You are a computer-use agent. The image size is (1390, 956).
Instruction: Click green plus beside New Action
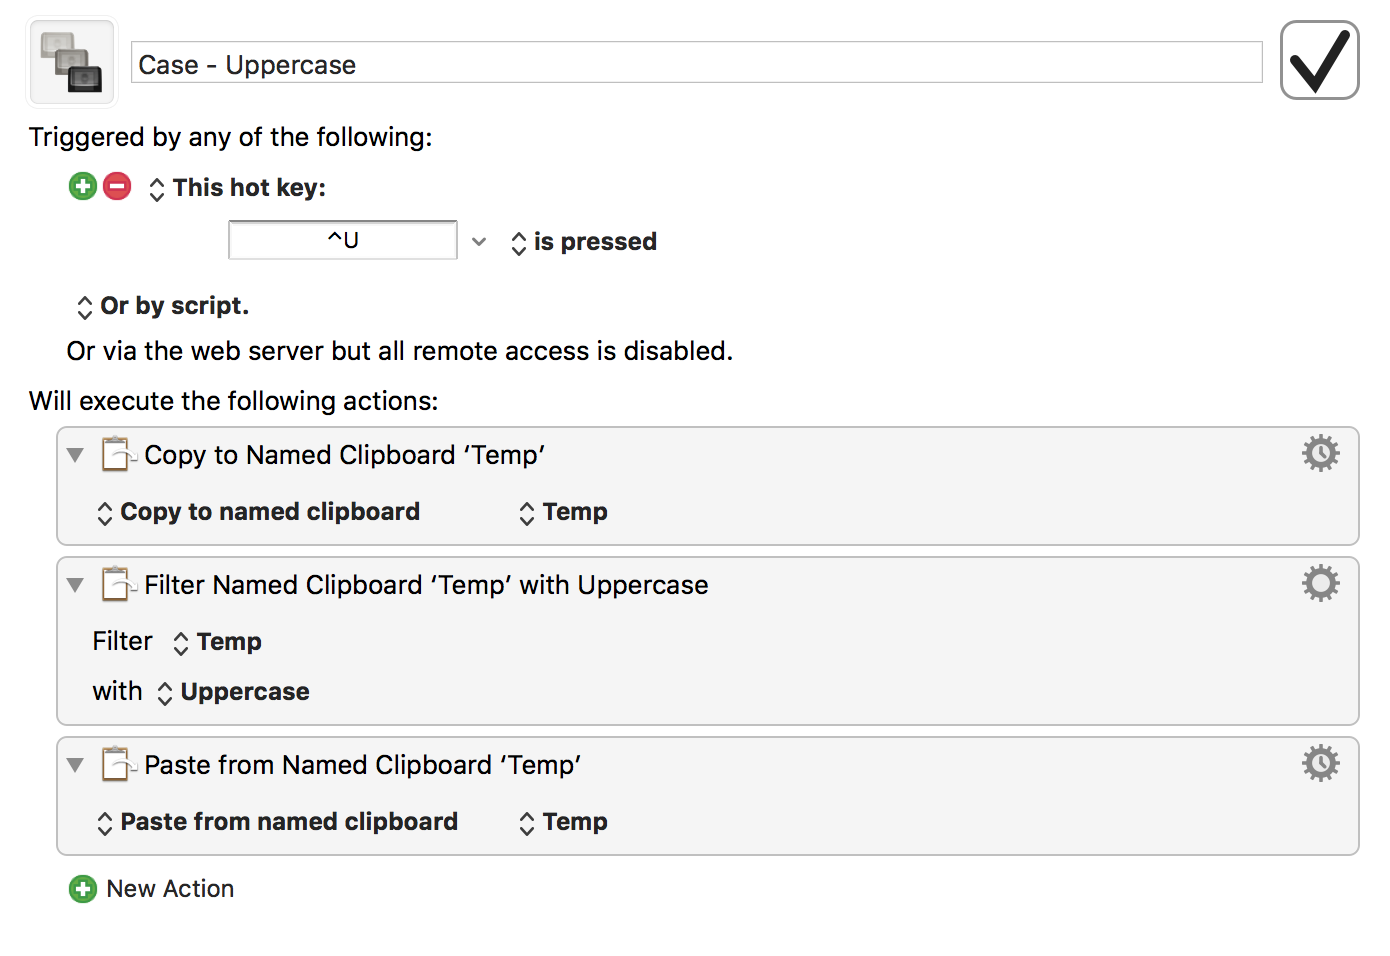click(x=83, y=889)
